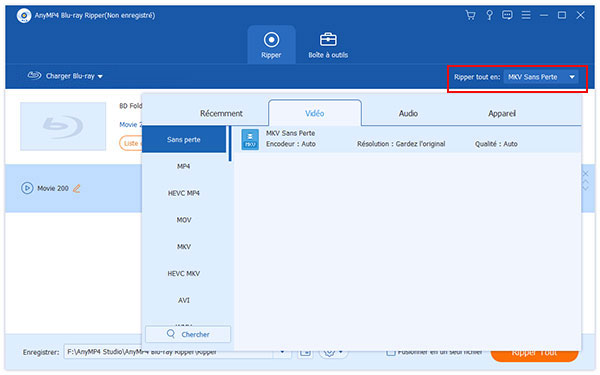This screenshot has width=600, height=375.
Task: Open the hamburger menu icon
Action: point(526,15)
